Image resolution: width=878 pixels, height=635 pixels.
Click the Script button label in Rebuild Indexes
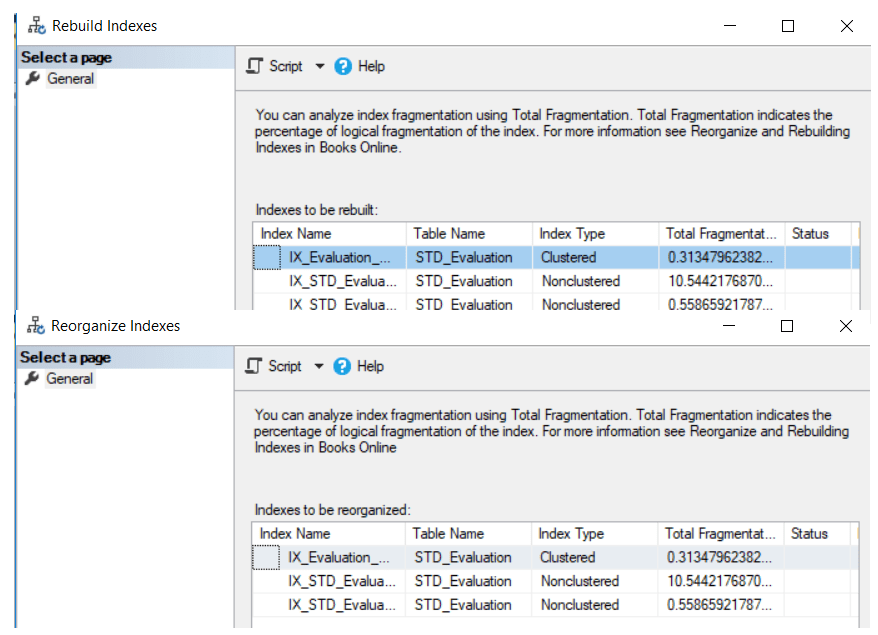point(286,66)
